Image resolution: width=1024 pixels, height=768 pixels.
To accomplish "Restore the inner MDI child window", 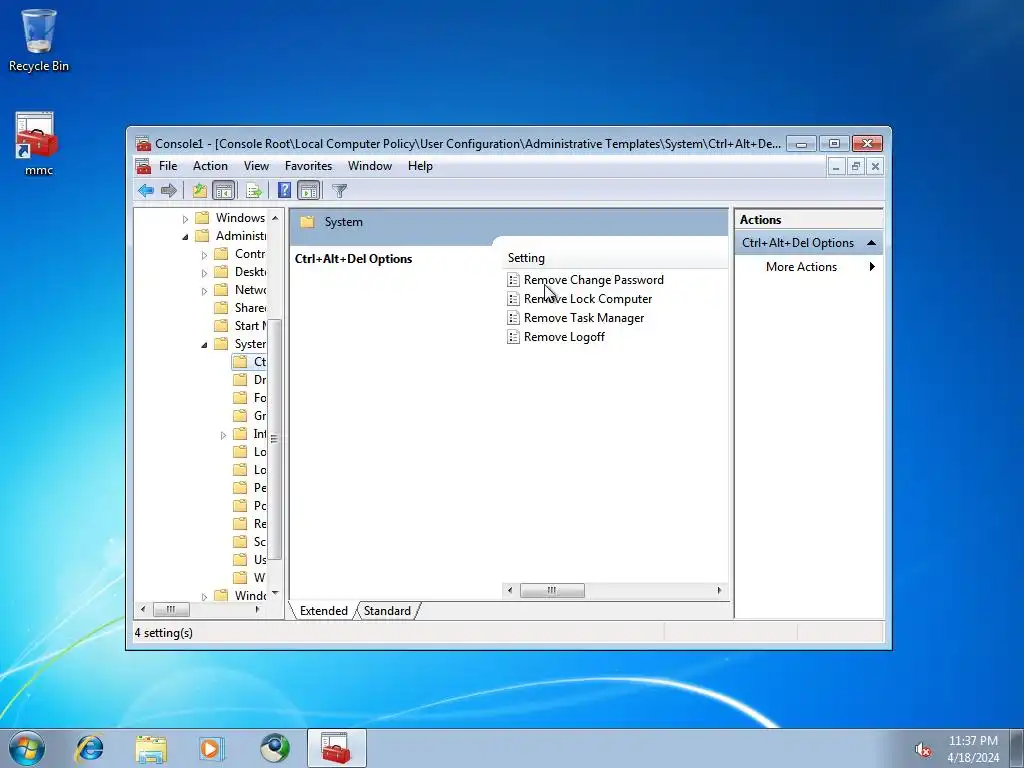I will click(x=856, y=167).
